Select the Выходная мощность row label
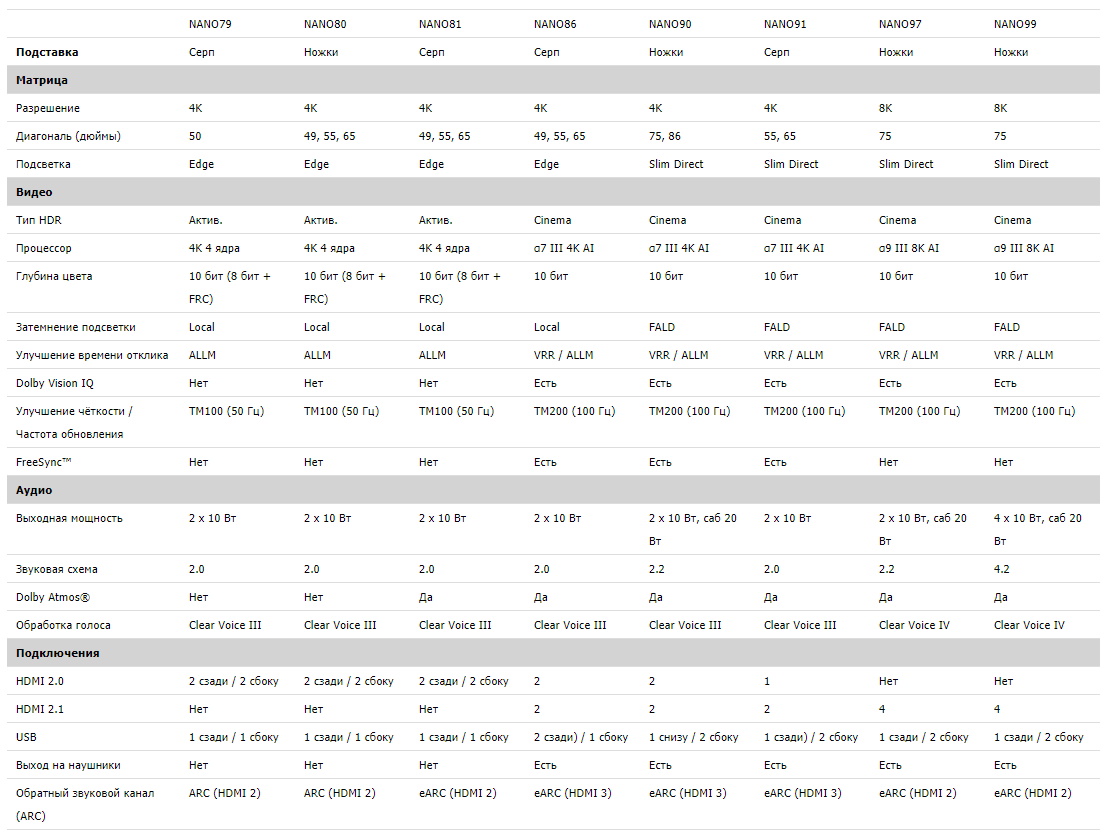The image size is (1104, 833). 69,518
